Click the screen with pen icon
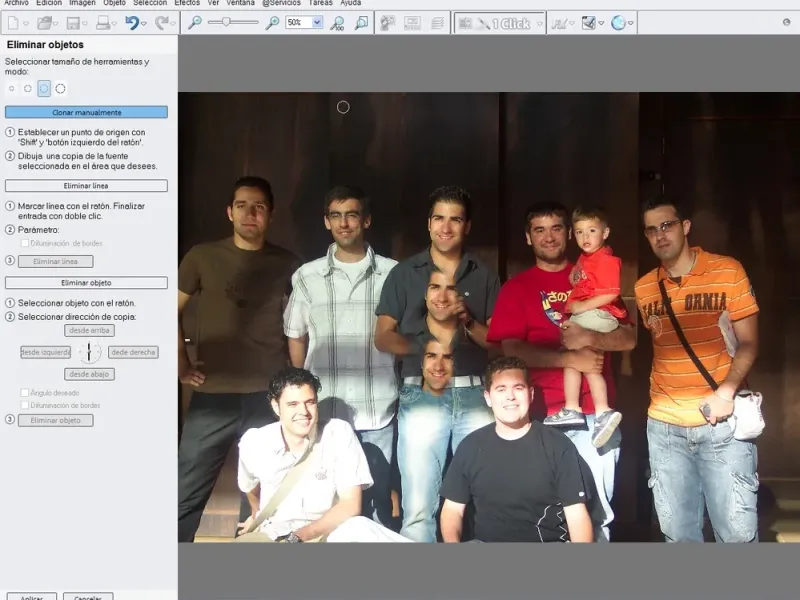 [588, 23]
